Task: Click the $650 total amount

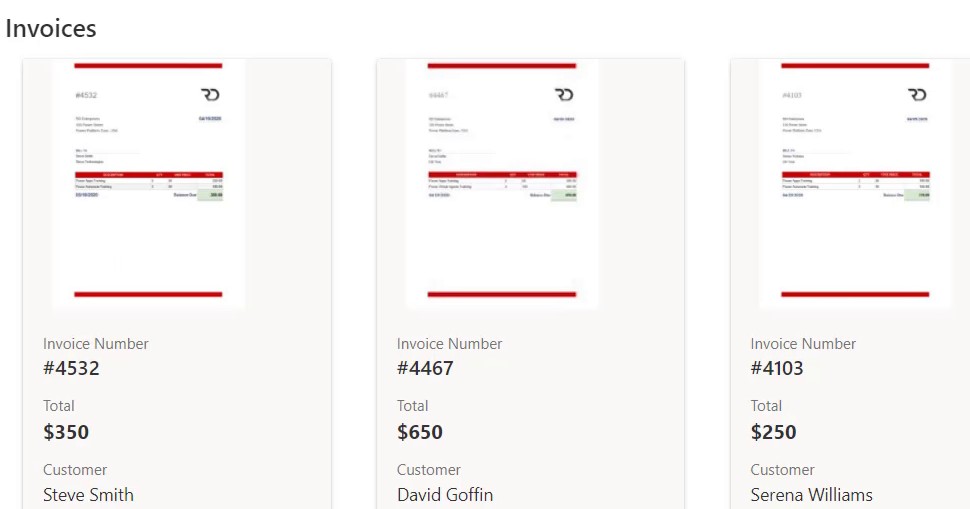Action: tap(419, 432)
